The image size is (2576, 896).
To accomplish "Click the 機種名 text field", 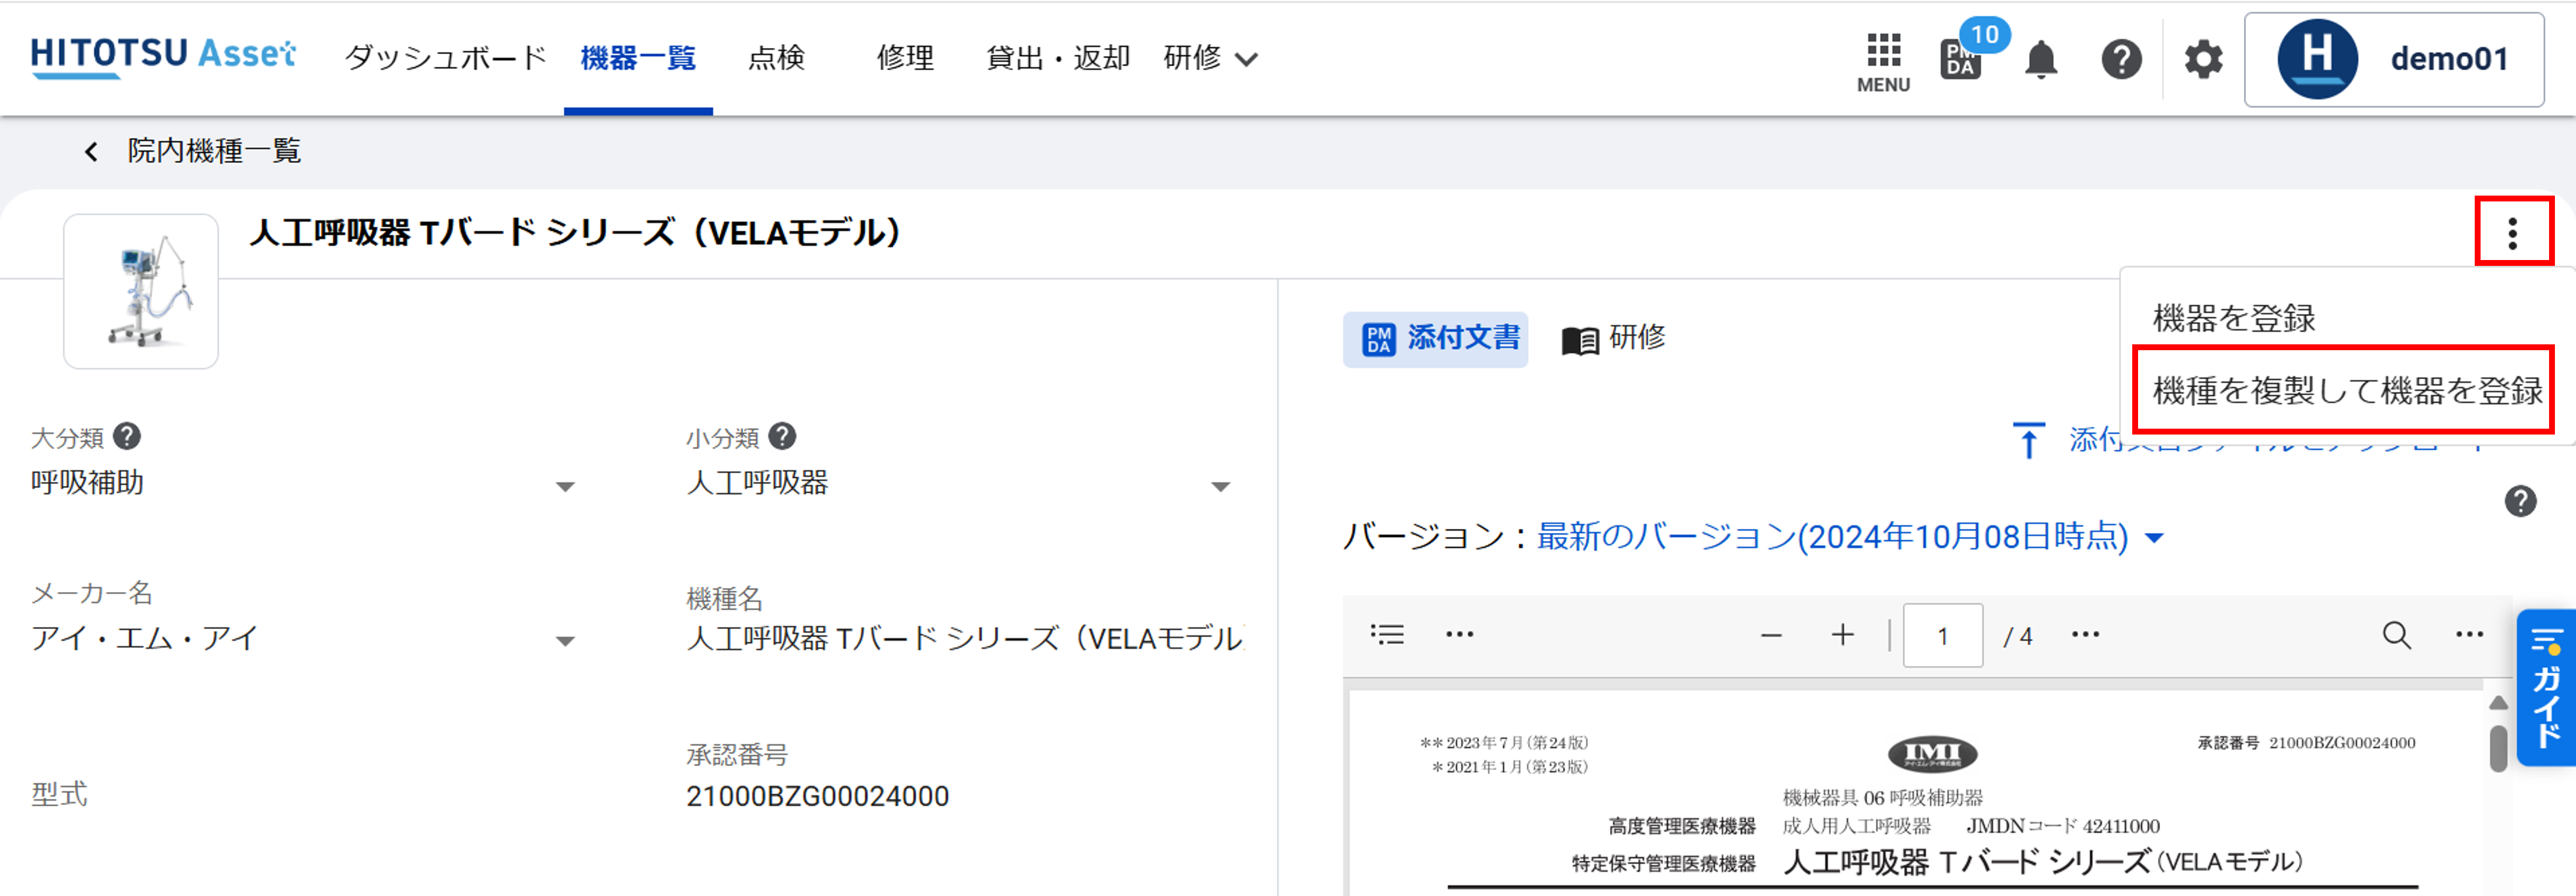I will 965,638.
